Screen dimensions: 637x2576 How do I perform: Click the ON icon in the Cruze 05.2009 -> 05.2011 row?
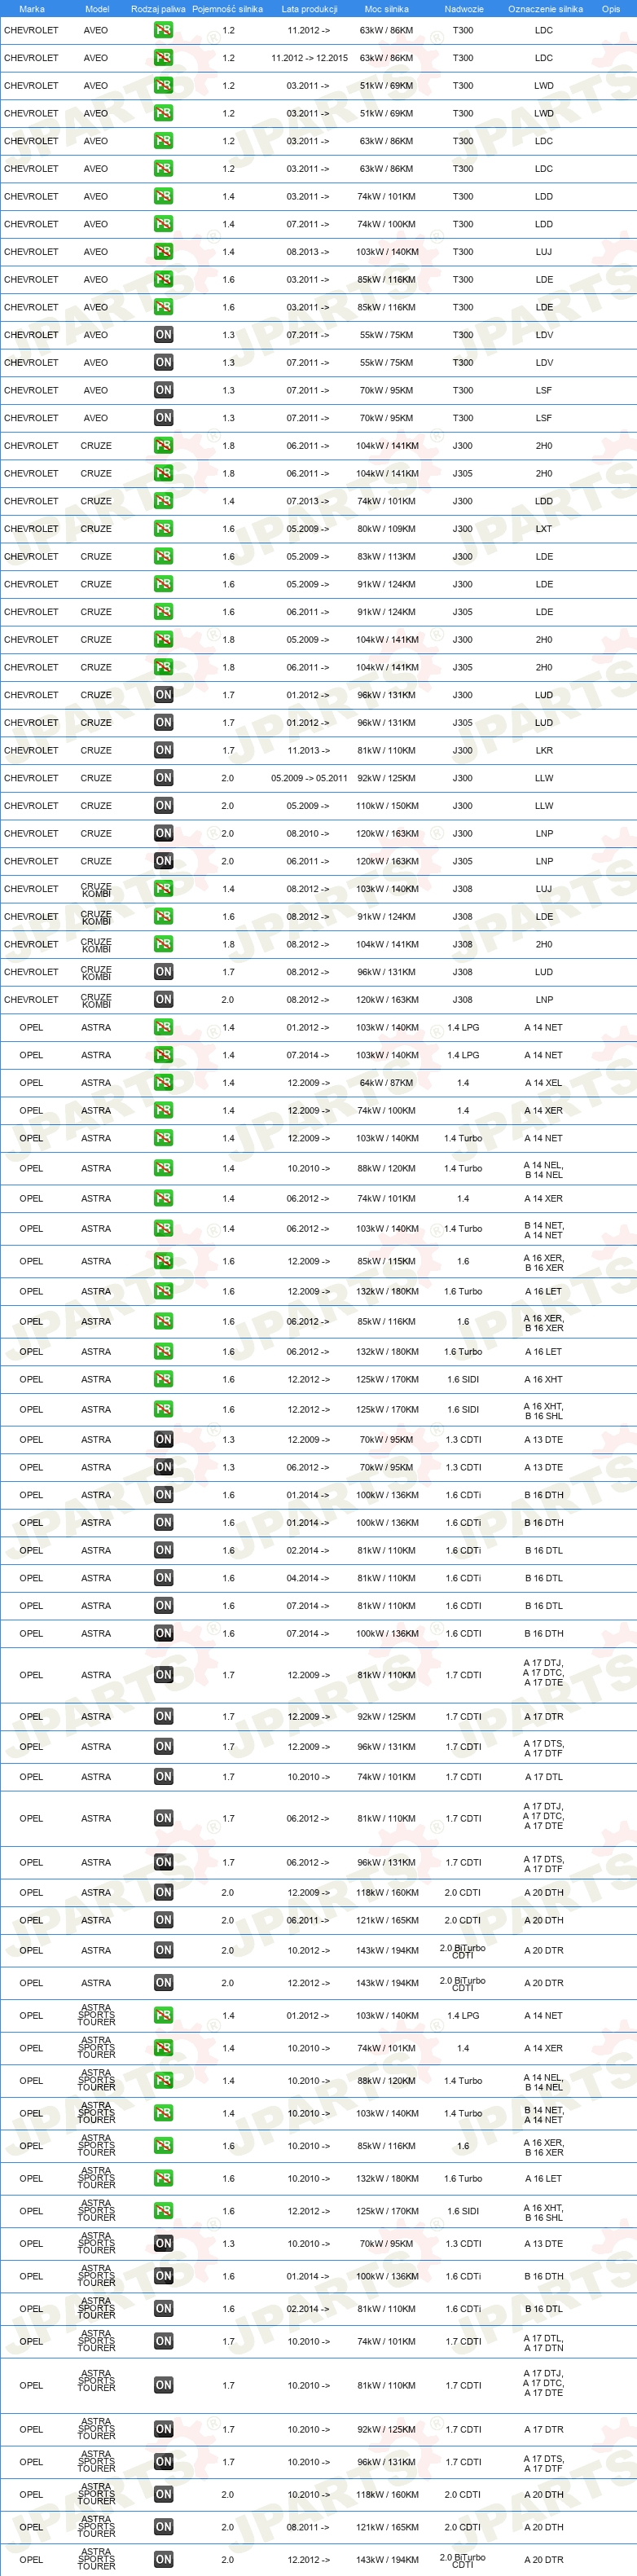pos(163,778)
